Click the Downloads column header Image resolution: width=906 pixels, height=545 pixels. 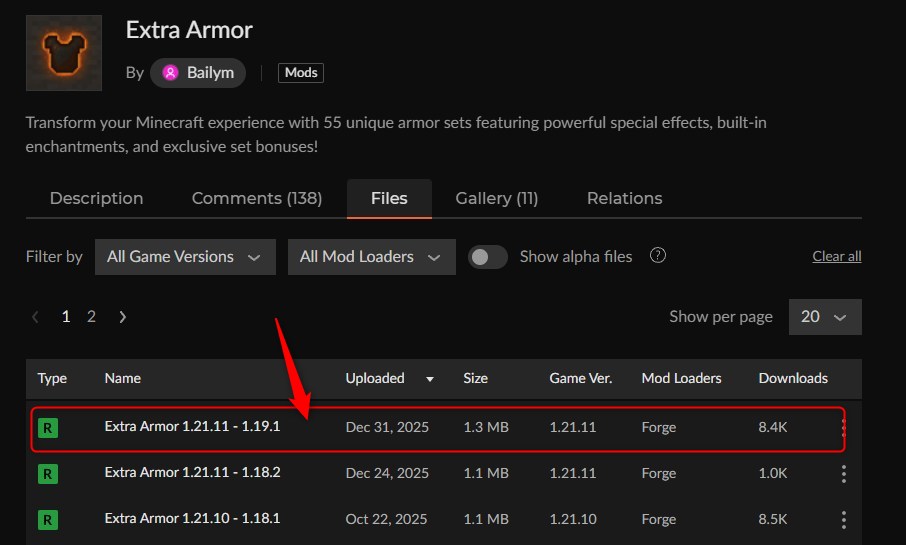(793, 378)
